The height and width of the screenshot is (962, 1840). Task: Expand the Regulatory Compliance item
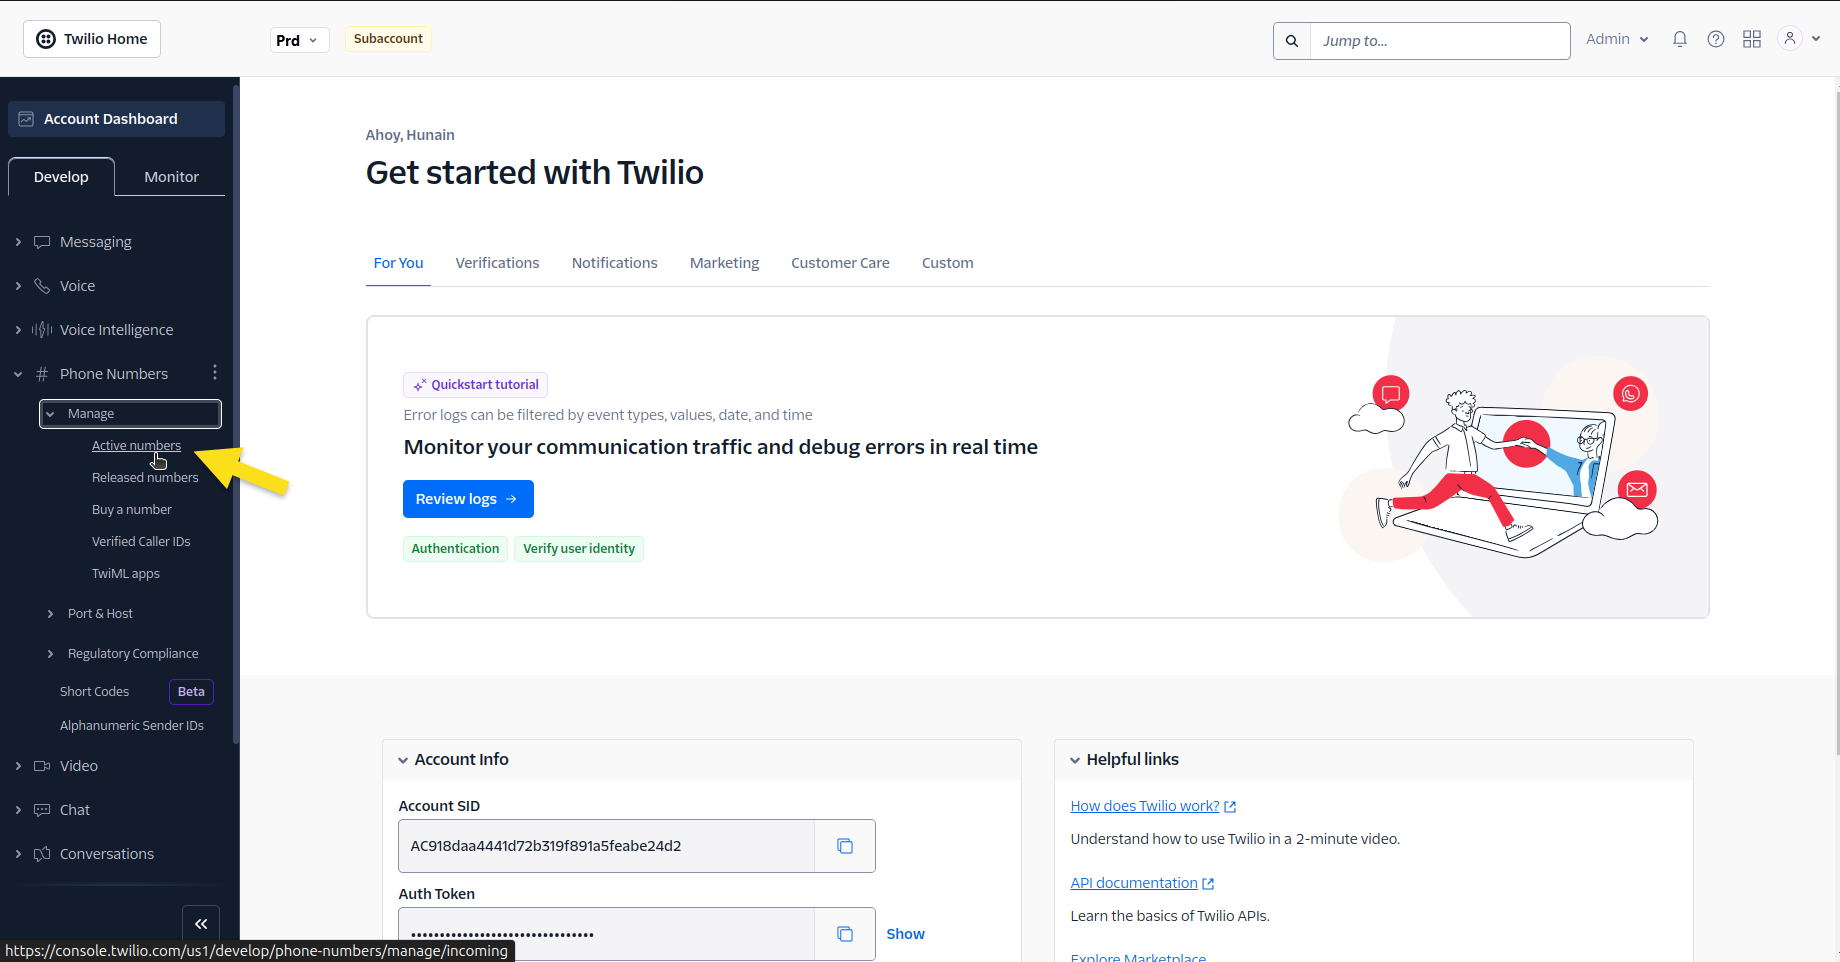coord(50,654)
